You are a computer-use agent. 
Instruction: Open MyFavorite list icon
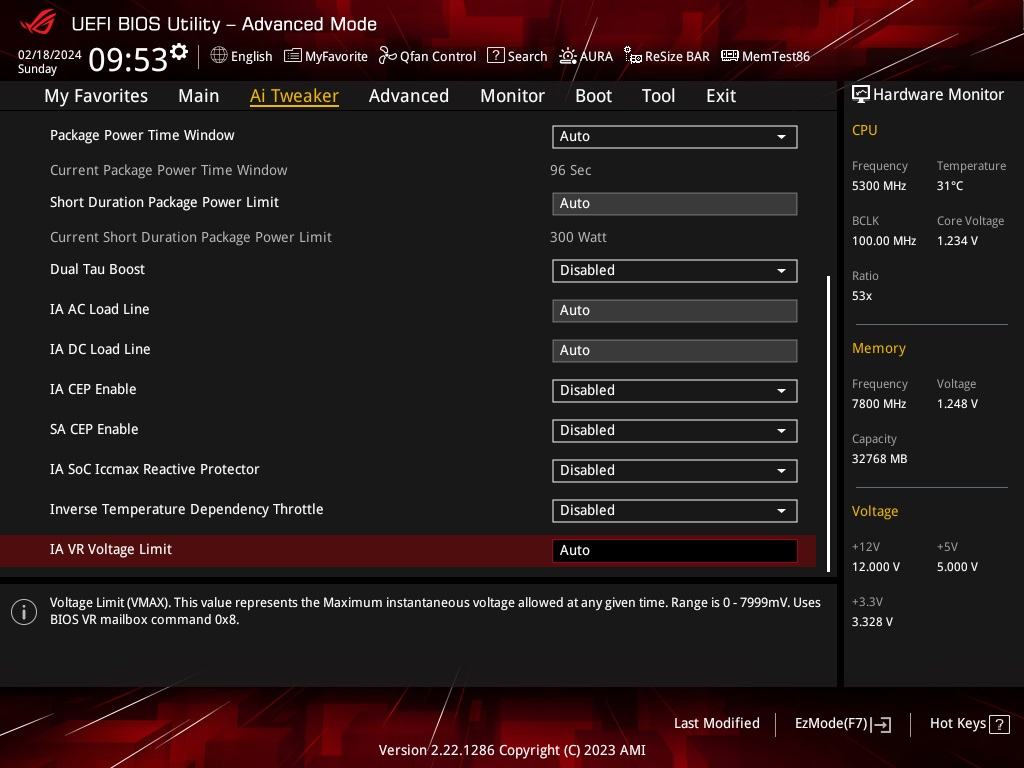pos(293,56)
